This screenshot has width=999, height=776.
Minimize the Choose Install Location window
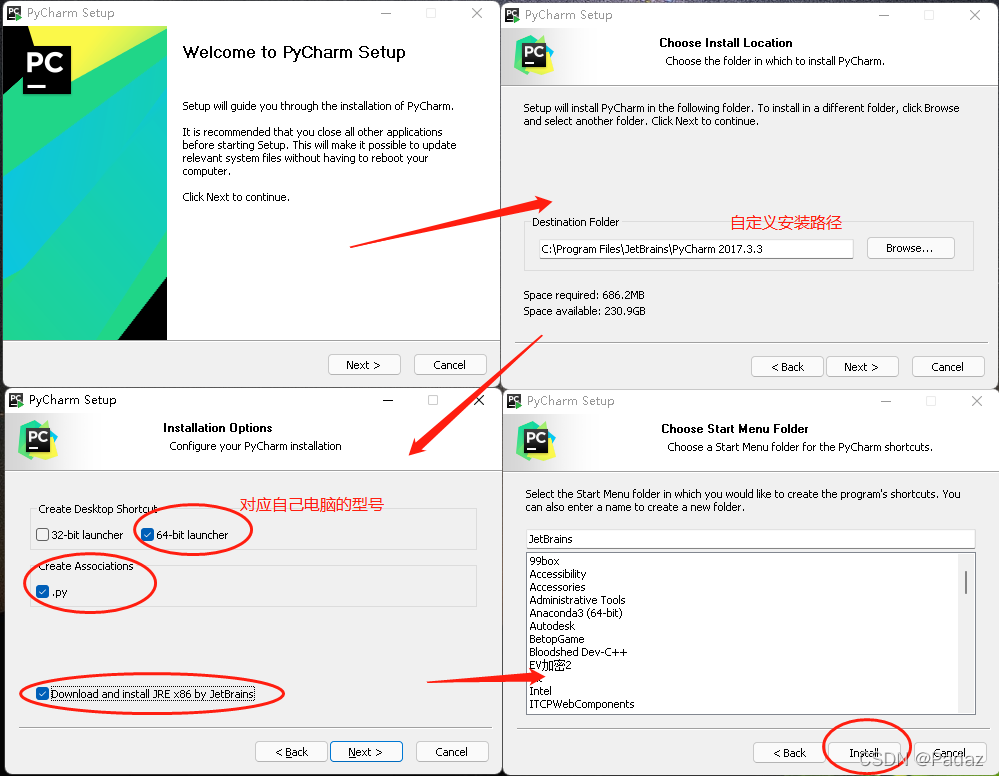pyautogui.click(x=884, y=15)
